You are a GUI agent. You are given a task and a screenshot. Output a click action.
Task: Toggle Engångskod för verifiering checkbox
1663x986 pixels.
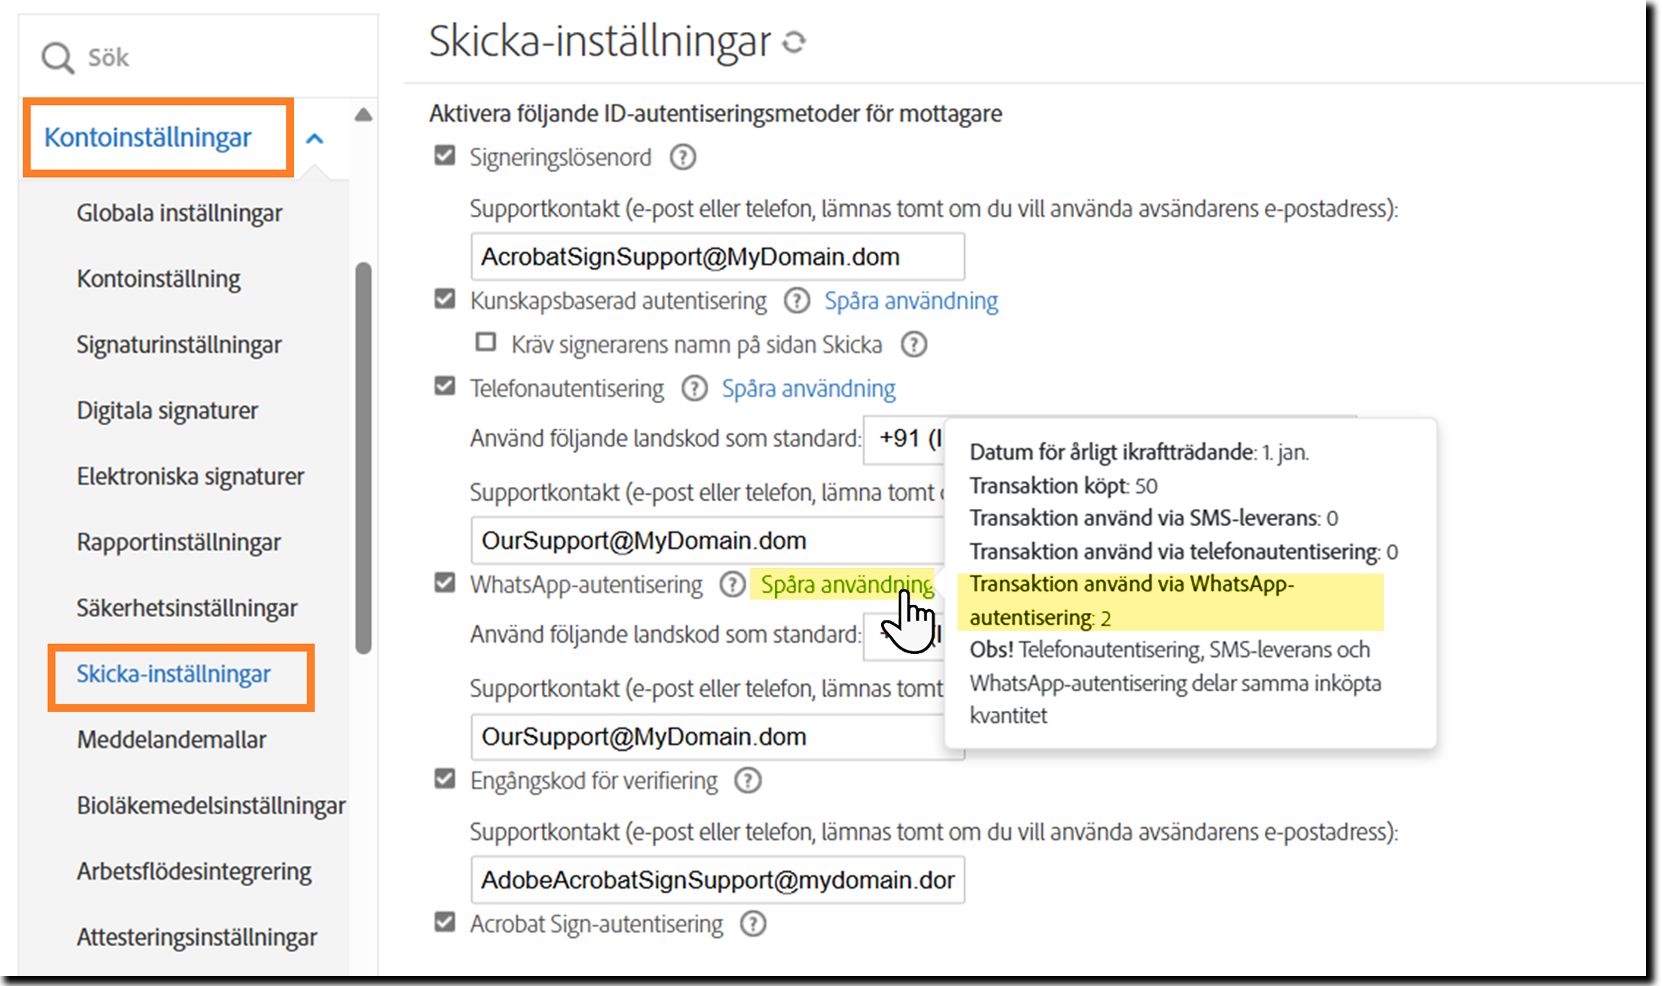click(x=445, y=779)
